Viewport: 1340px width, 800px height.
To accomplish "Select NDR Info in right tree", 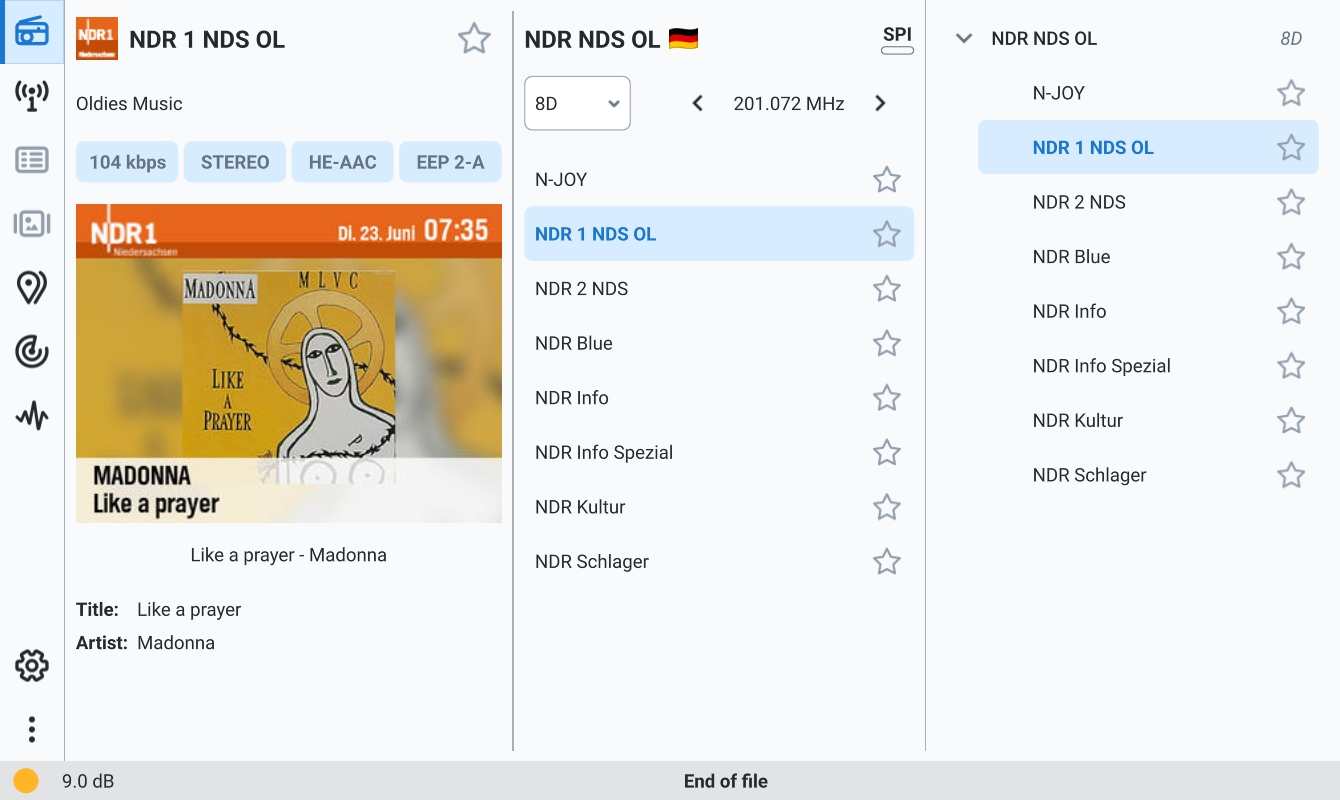I will click(1148, 311).
